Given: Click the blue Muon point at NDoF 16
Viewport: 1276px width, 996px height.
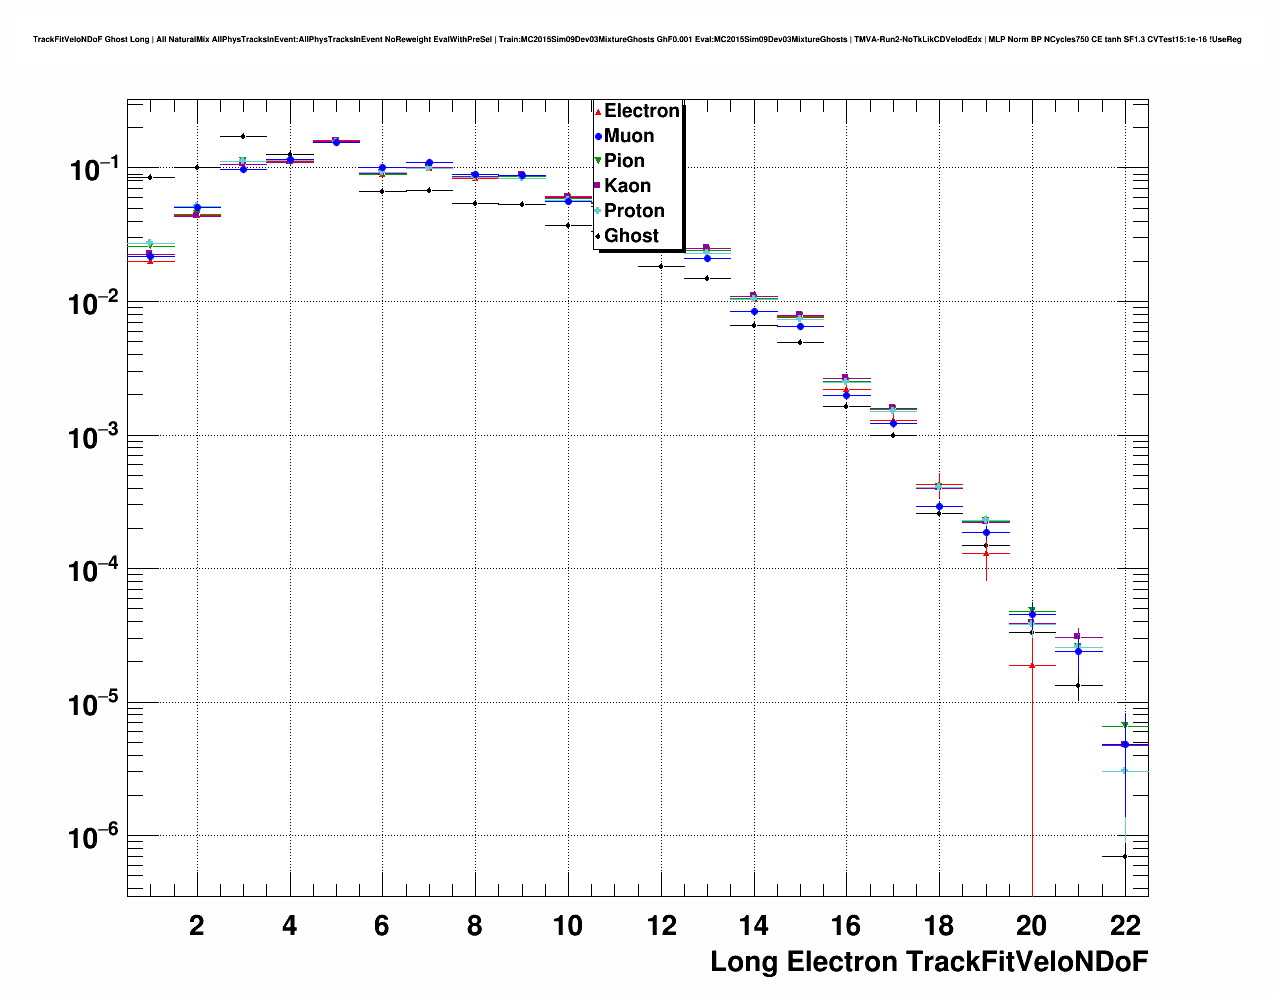Looking at the screenshot, I should pyautogui.click(x=846, y=395).
